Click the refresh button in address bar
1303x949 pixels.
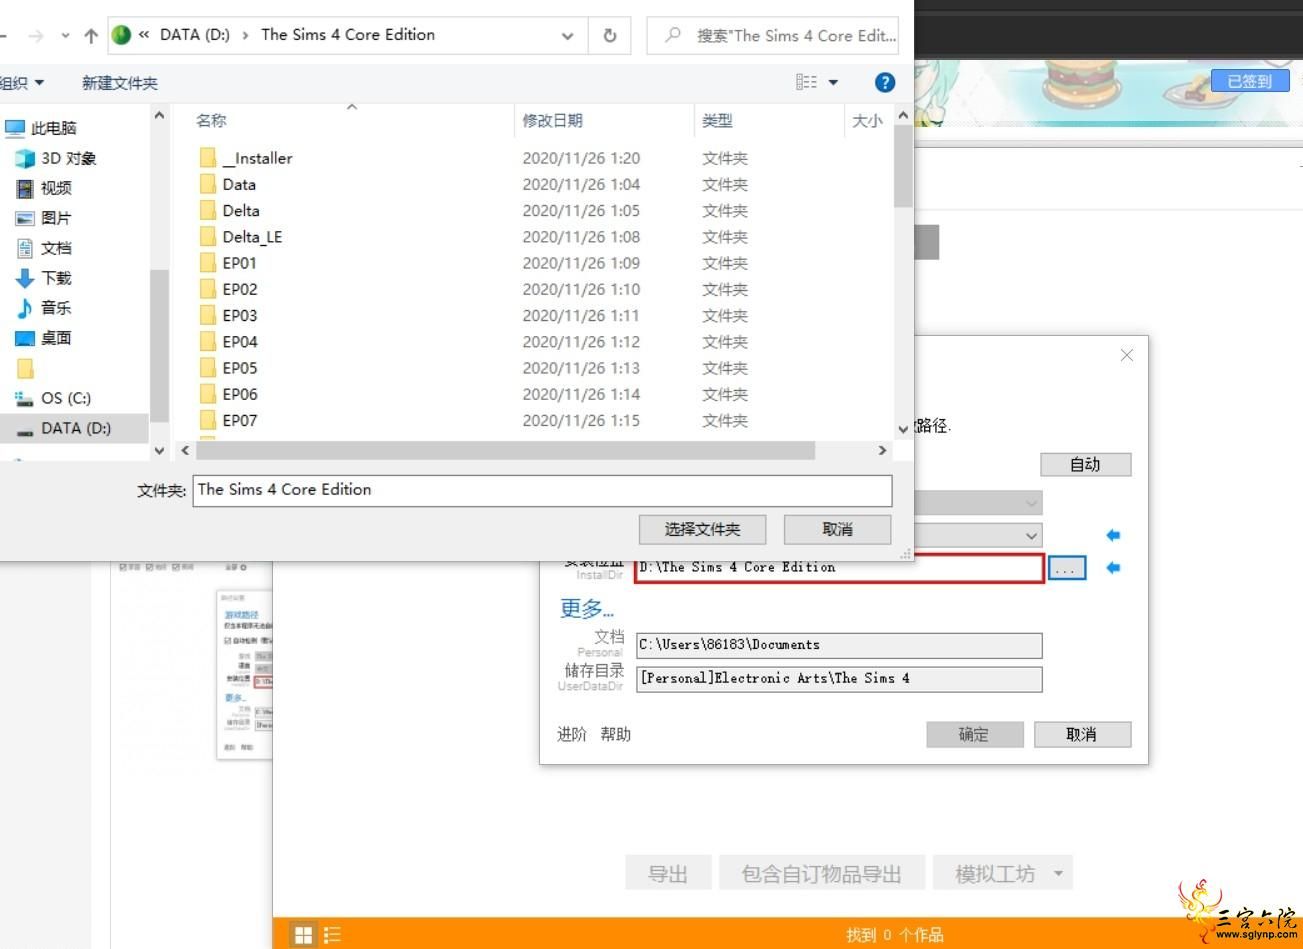610,35
